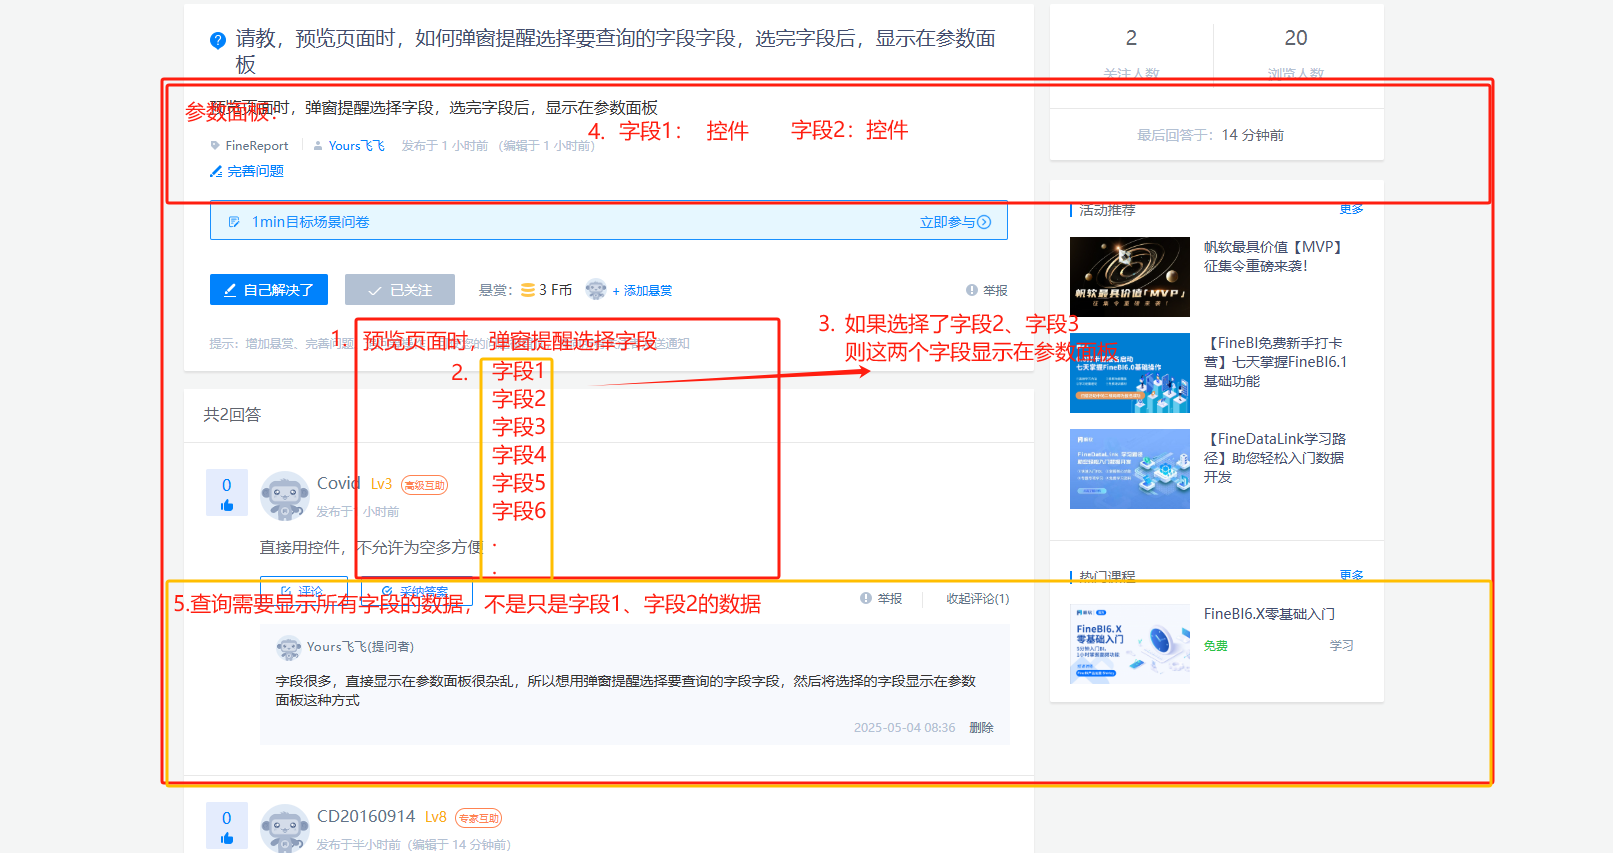Click the Lv3 level label next to Covid
The image size is (1613, 853).
coord(381,484)
